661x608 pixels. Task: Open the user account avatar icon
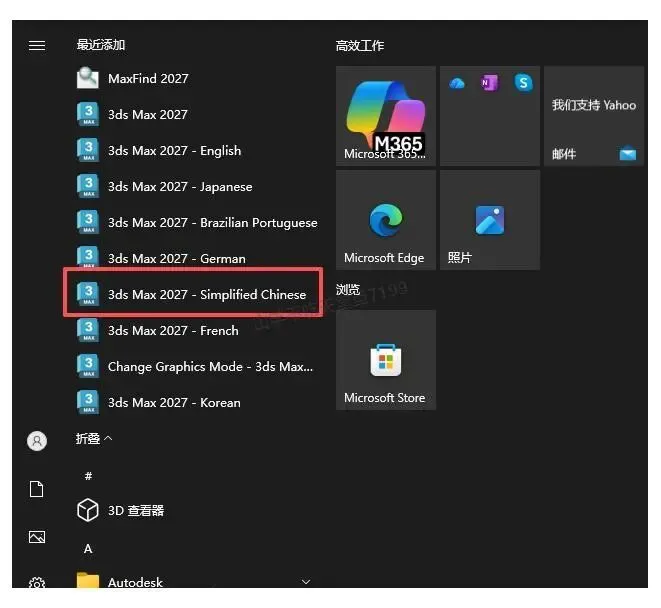[37, 441]
